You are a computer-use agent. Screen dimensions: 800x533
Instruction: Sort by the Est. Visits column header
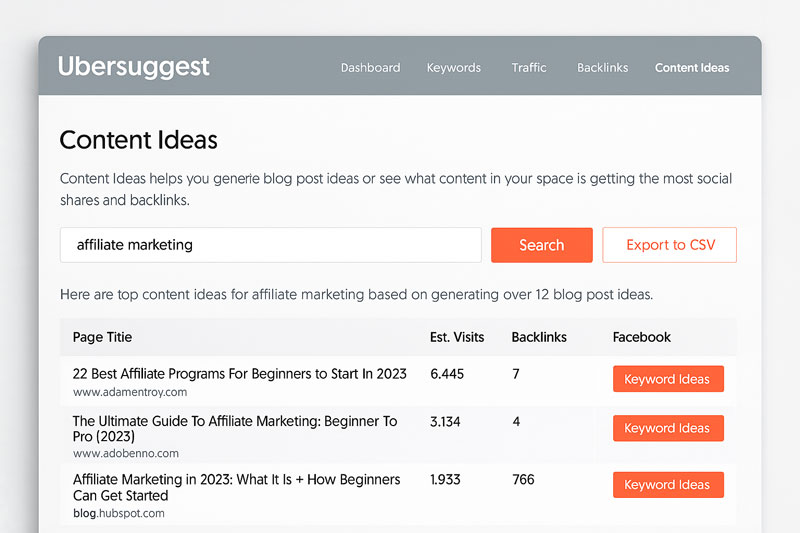coord(457,337)
